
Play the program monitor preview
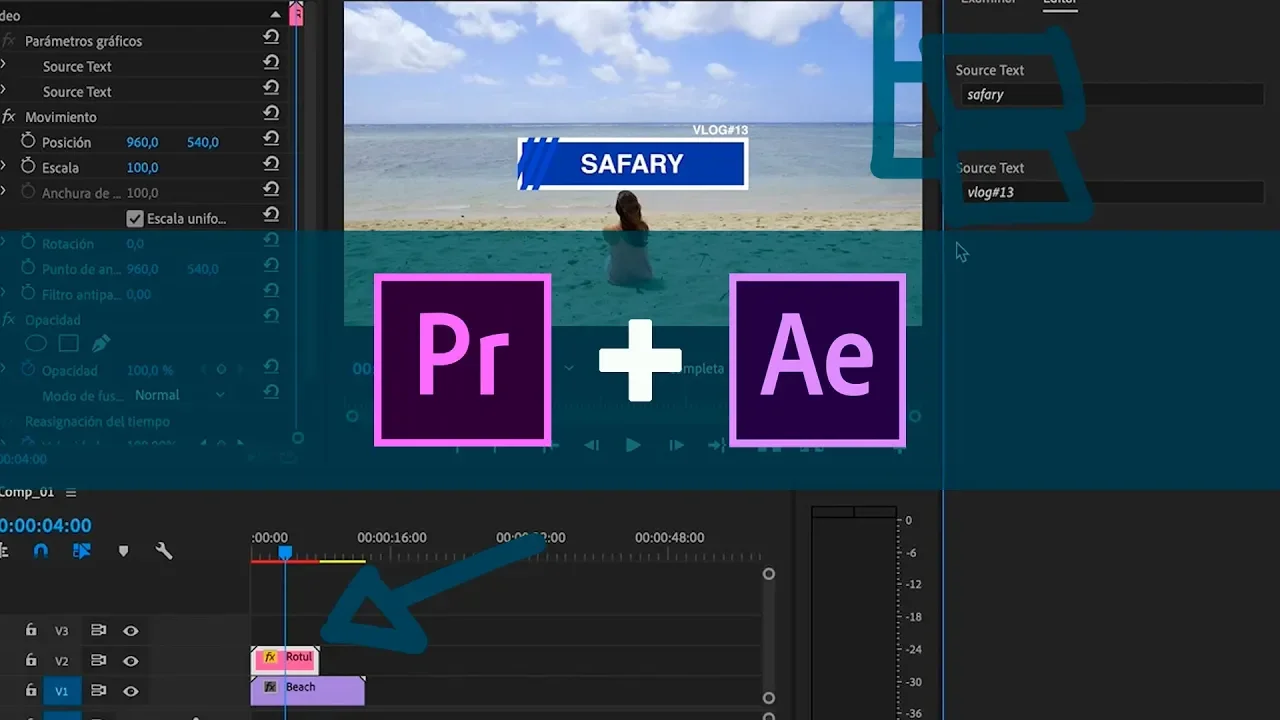coord(633,445)
